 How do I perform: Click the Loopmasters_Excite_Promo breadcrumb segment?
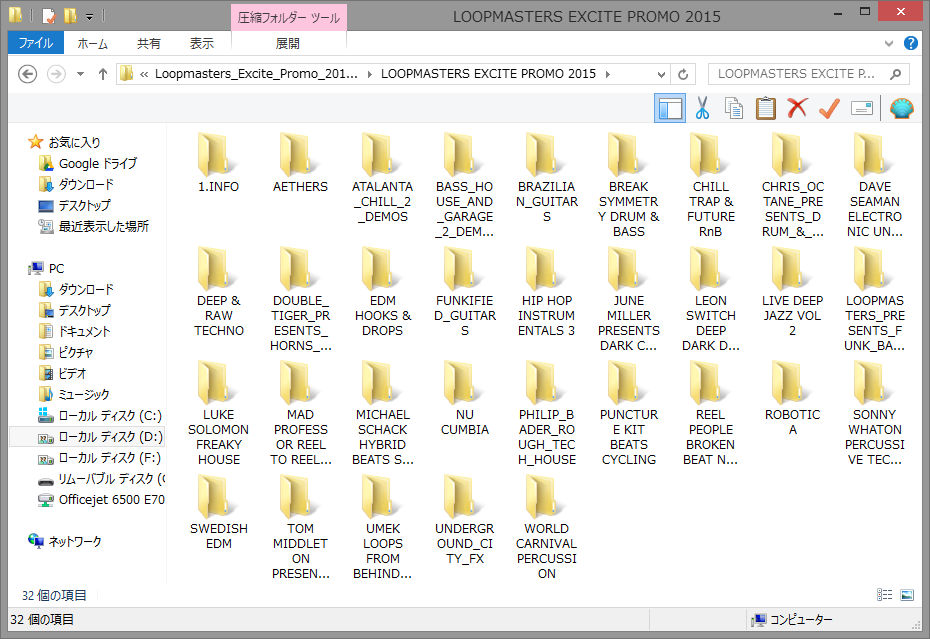tap(256, 74)
